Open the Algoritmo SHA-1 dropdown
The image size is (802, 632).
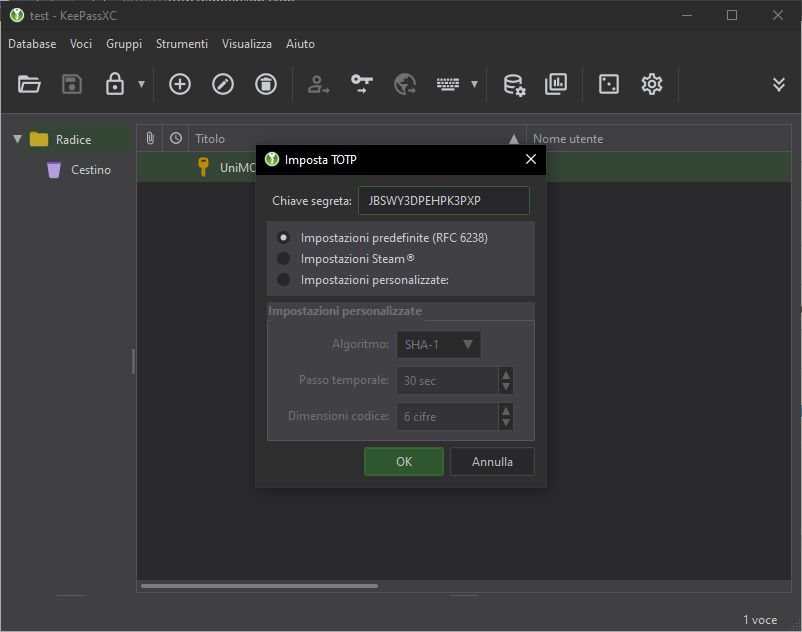pos(439,345)
